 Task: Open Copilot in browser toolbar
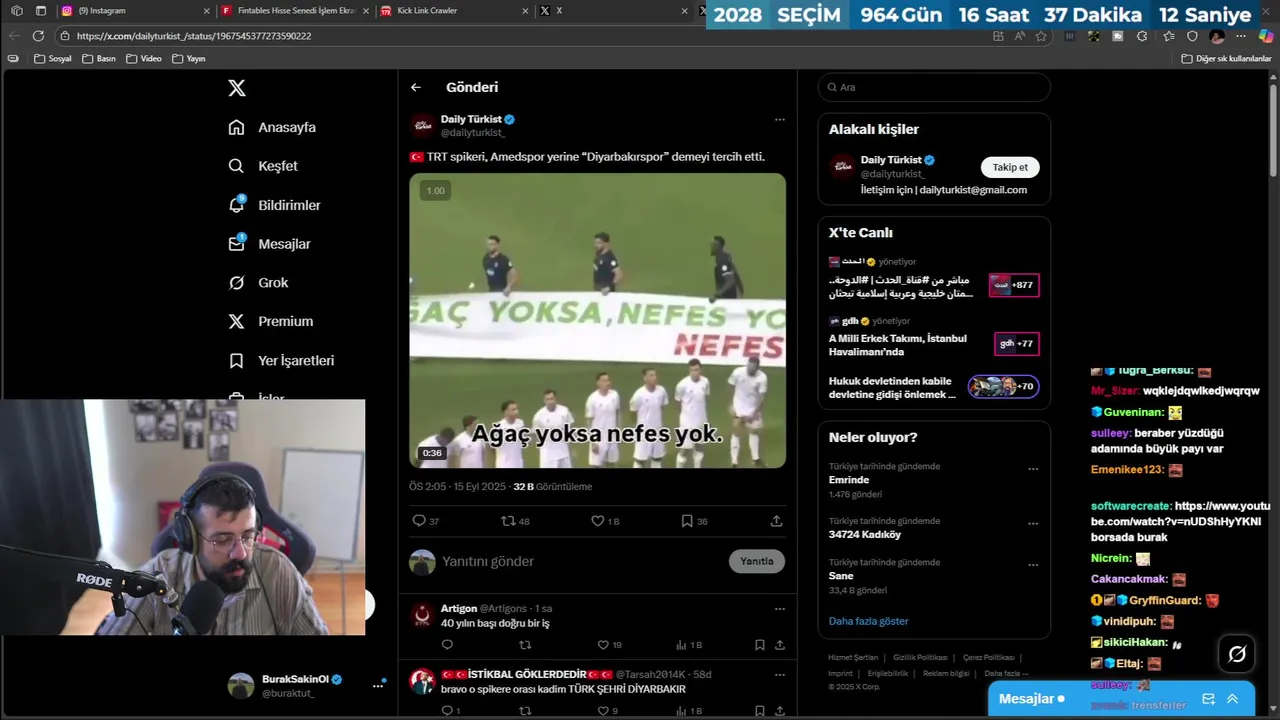pos(1266,36)
